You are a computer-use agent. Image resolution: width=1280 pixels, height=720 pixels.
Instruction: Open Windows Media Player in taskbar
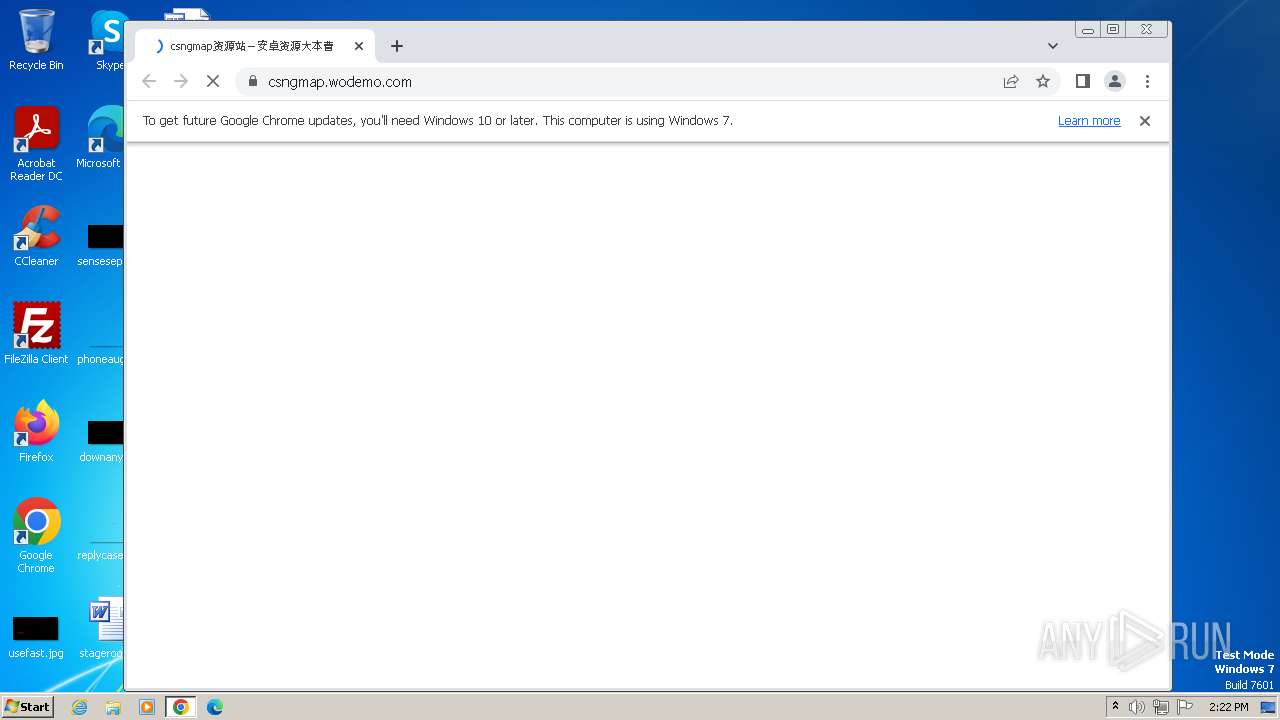point(147,707)
